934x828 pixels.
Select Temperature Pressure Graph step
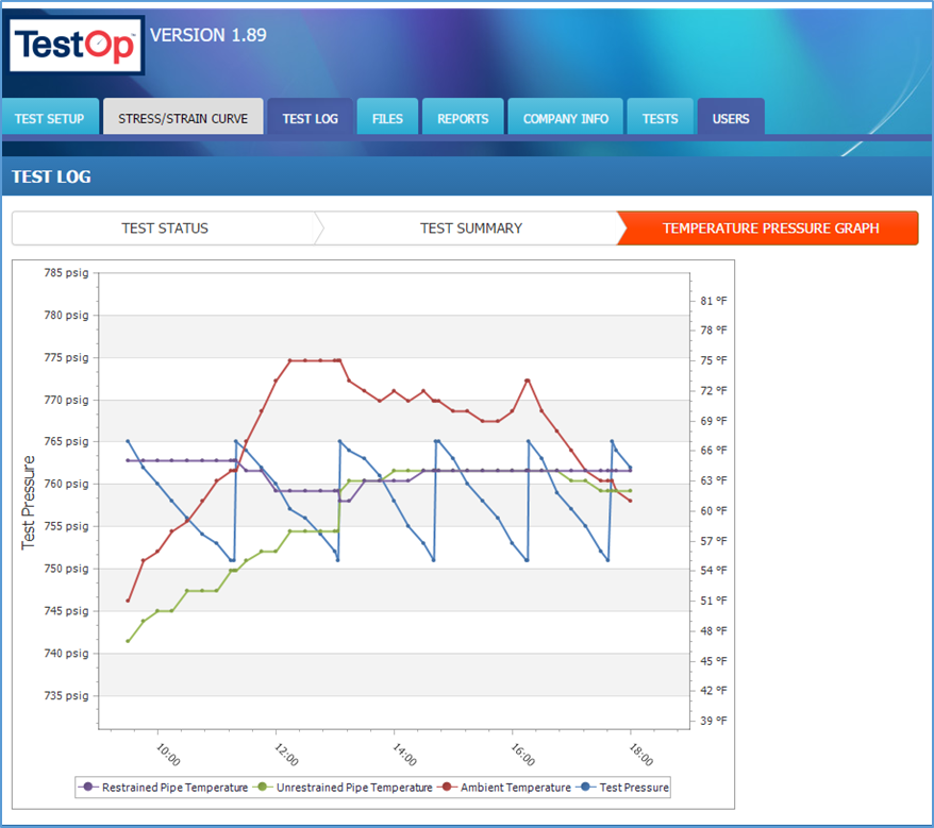click(x=770, y=228)
